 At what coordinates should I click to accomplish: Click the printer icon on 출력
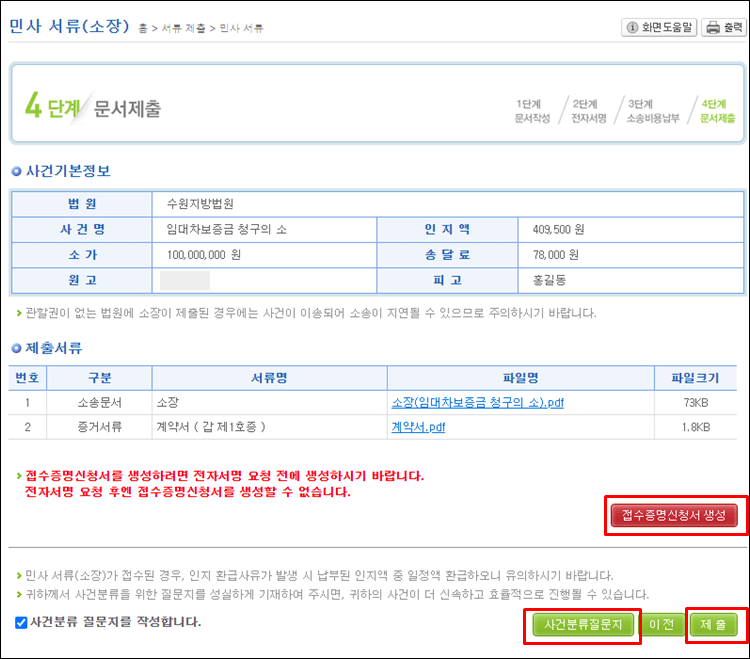coord(713,28)
